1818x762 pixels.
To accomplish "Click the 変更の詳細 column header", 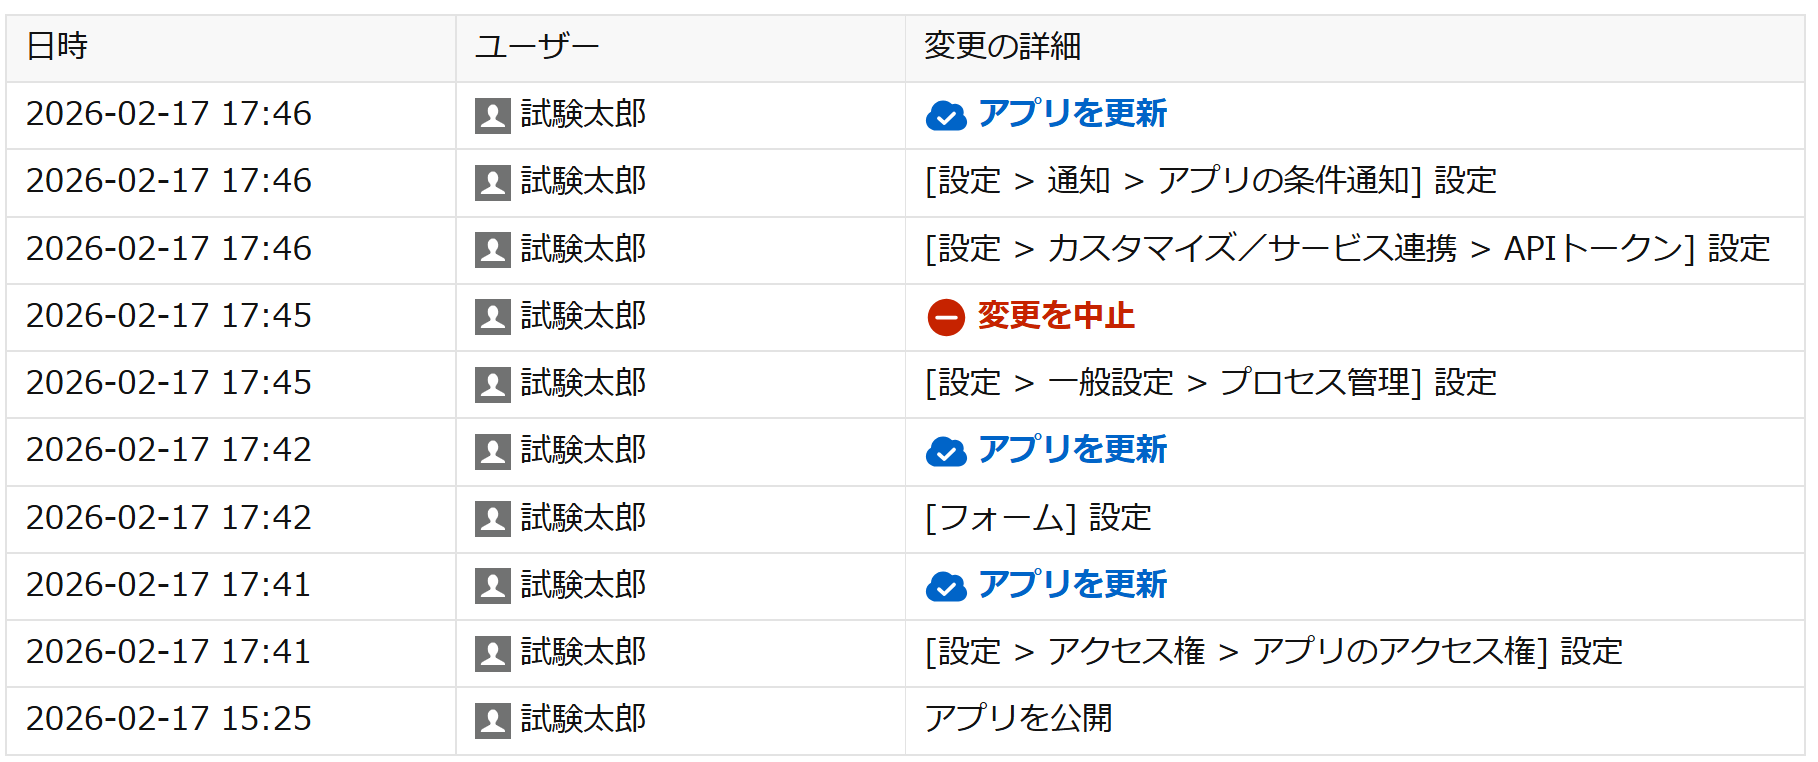I will click(1002, 47).
